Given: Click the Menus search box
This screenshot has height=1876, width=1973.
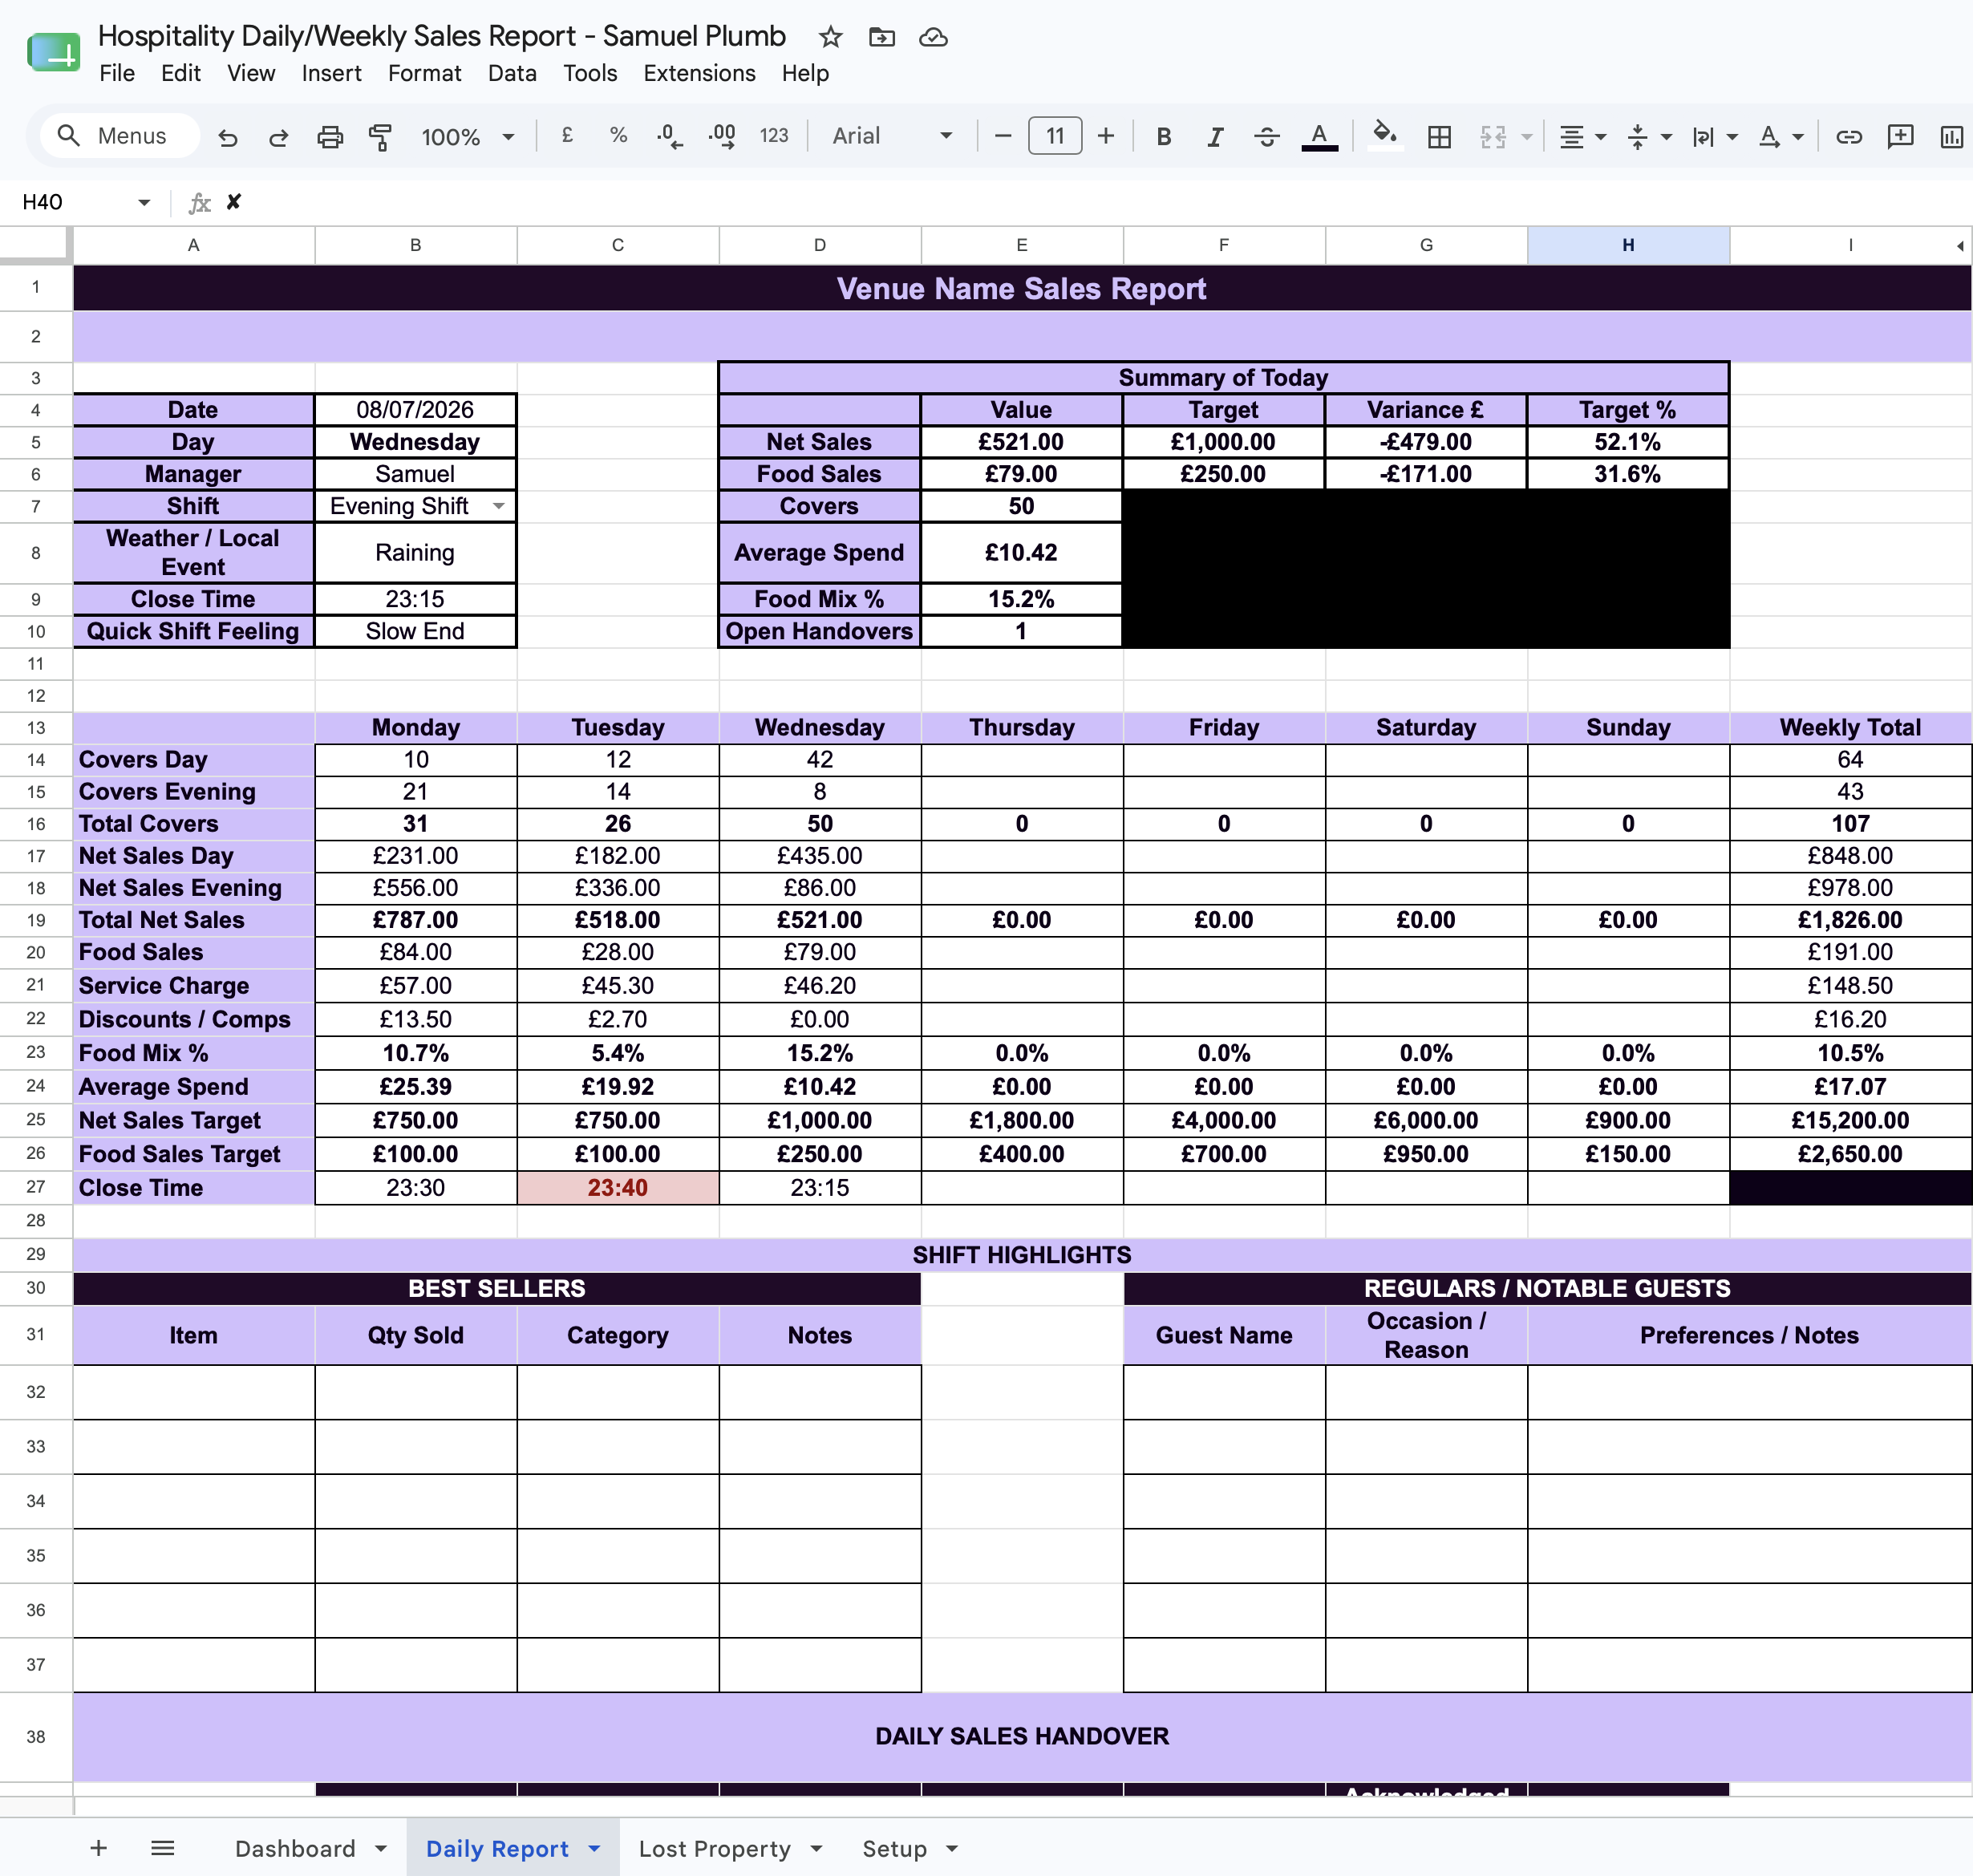Looking at the screenshot, I should tap(120, 136).
